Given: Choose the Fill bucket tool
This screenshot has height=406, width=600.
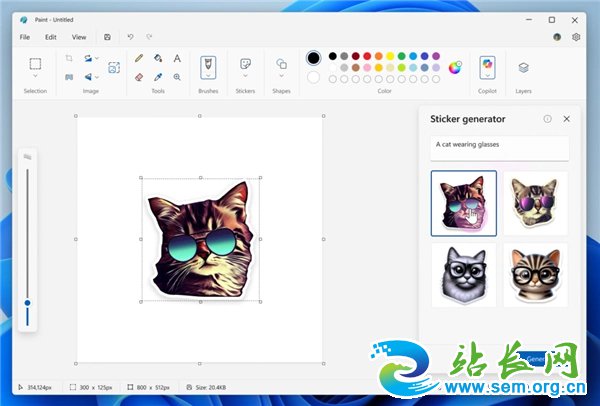Looking at the screenshot, I should pyautogui.click(x=158, y=58).
